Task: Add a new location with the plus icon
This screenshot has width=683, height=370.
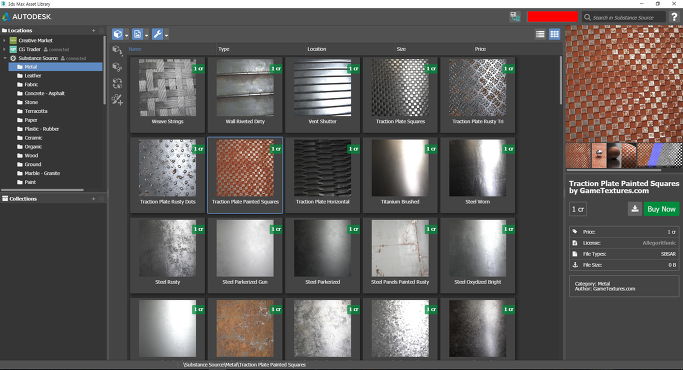Action: [93, 31]
